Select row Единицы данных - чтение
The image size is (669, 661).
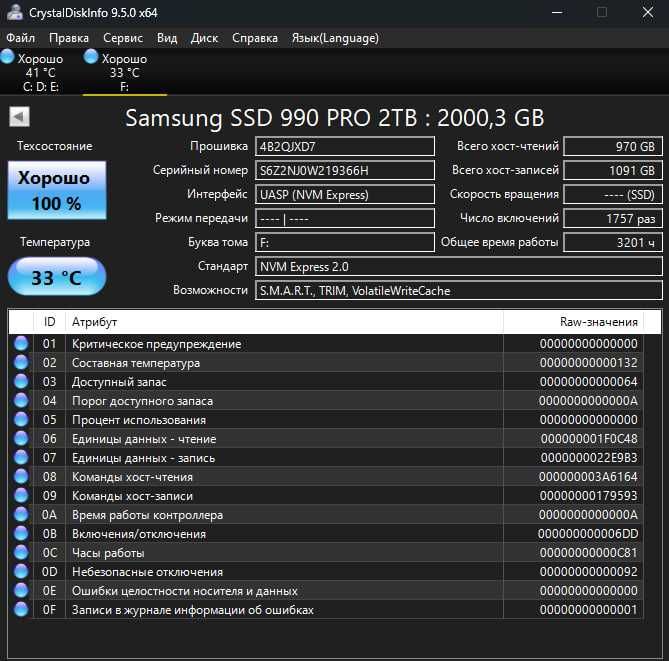coord(326,439)
